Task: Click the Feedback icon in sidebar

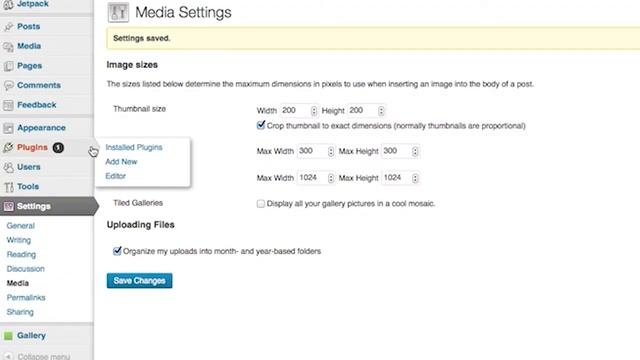Action: point(8,105)
